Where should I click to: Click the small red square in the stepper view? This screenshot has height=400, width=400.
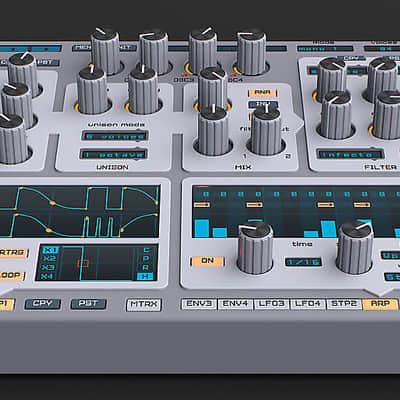(83, 264)
